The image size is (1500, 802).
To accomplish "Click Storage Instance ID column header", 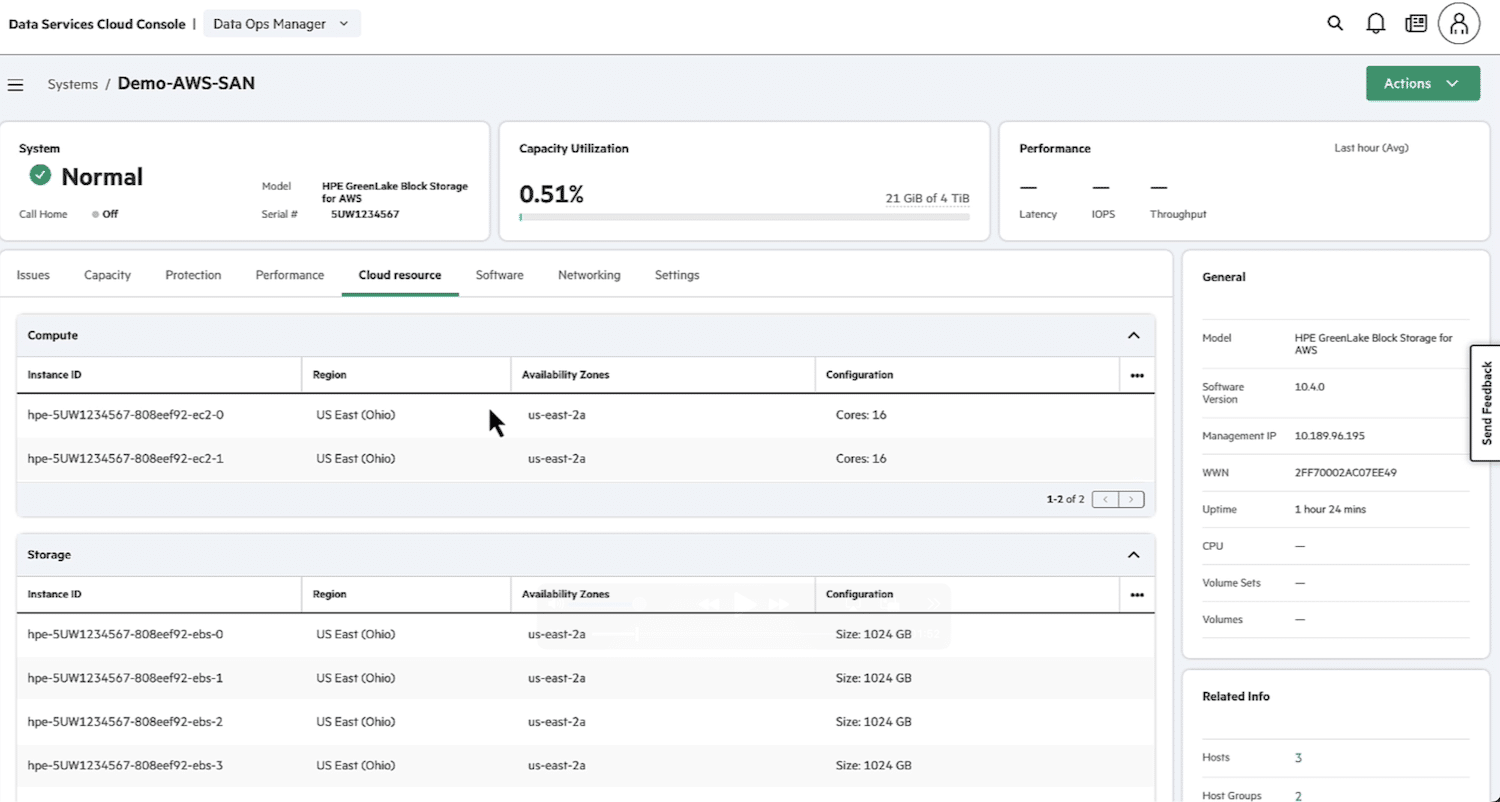I will (x=55, y=594).
